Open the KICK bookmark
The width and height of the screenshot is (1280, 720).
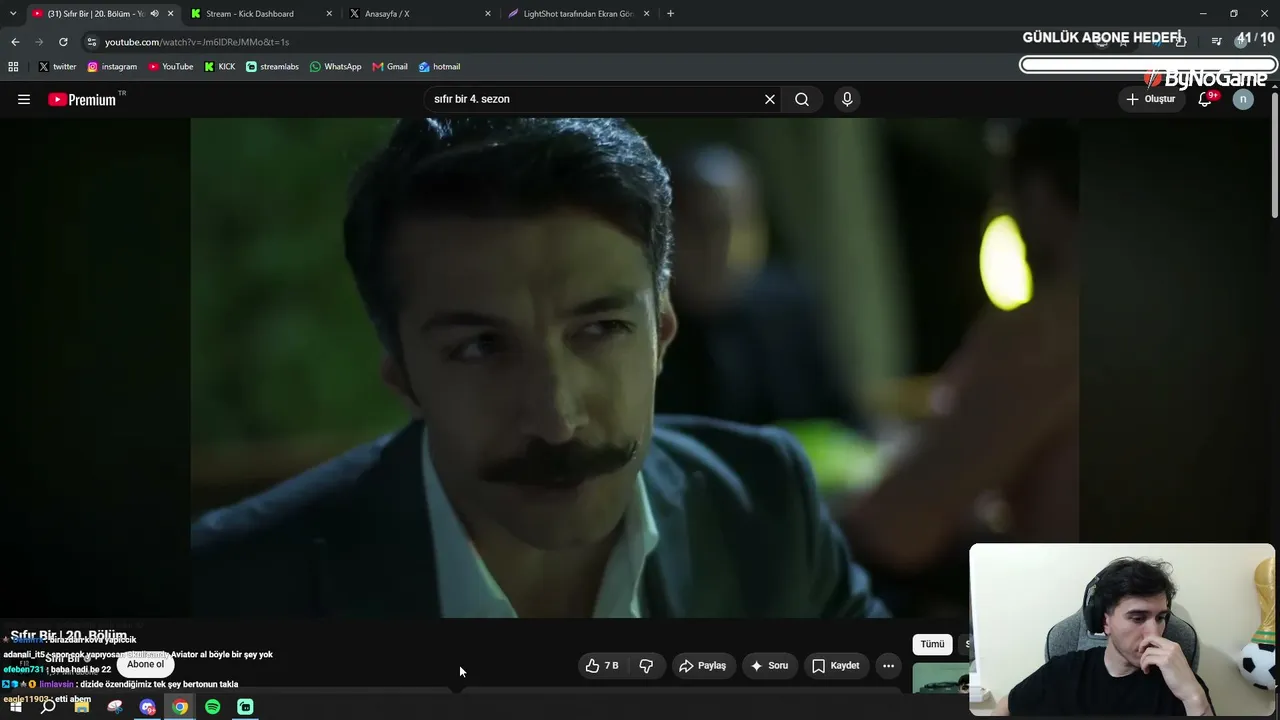(x=220, y=67)
